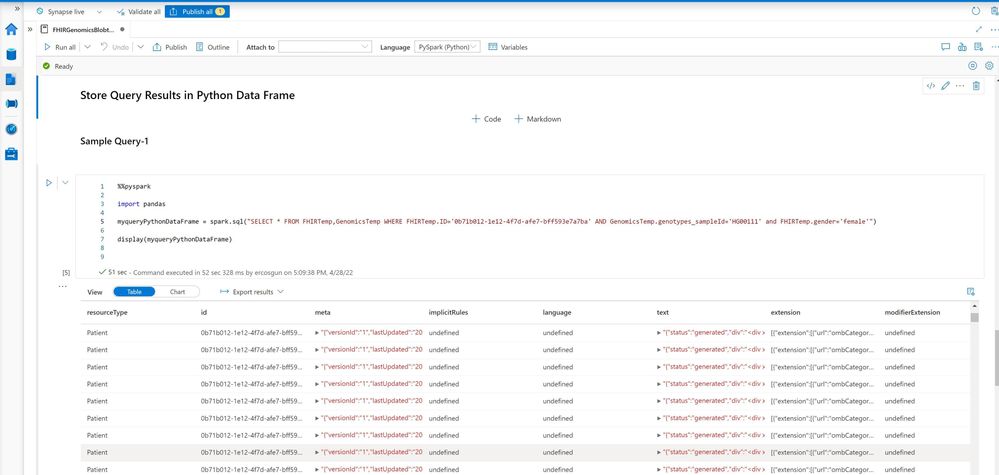Open the Manage hub toolbox icon
Viewport: 999px width, 475px height.
click(11, 153)
